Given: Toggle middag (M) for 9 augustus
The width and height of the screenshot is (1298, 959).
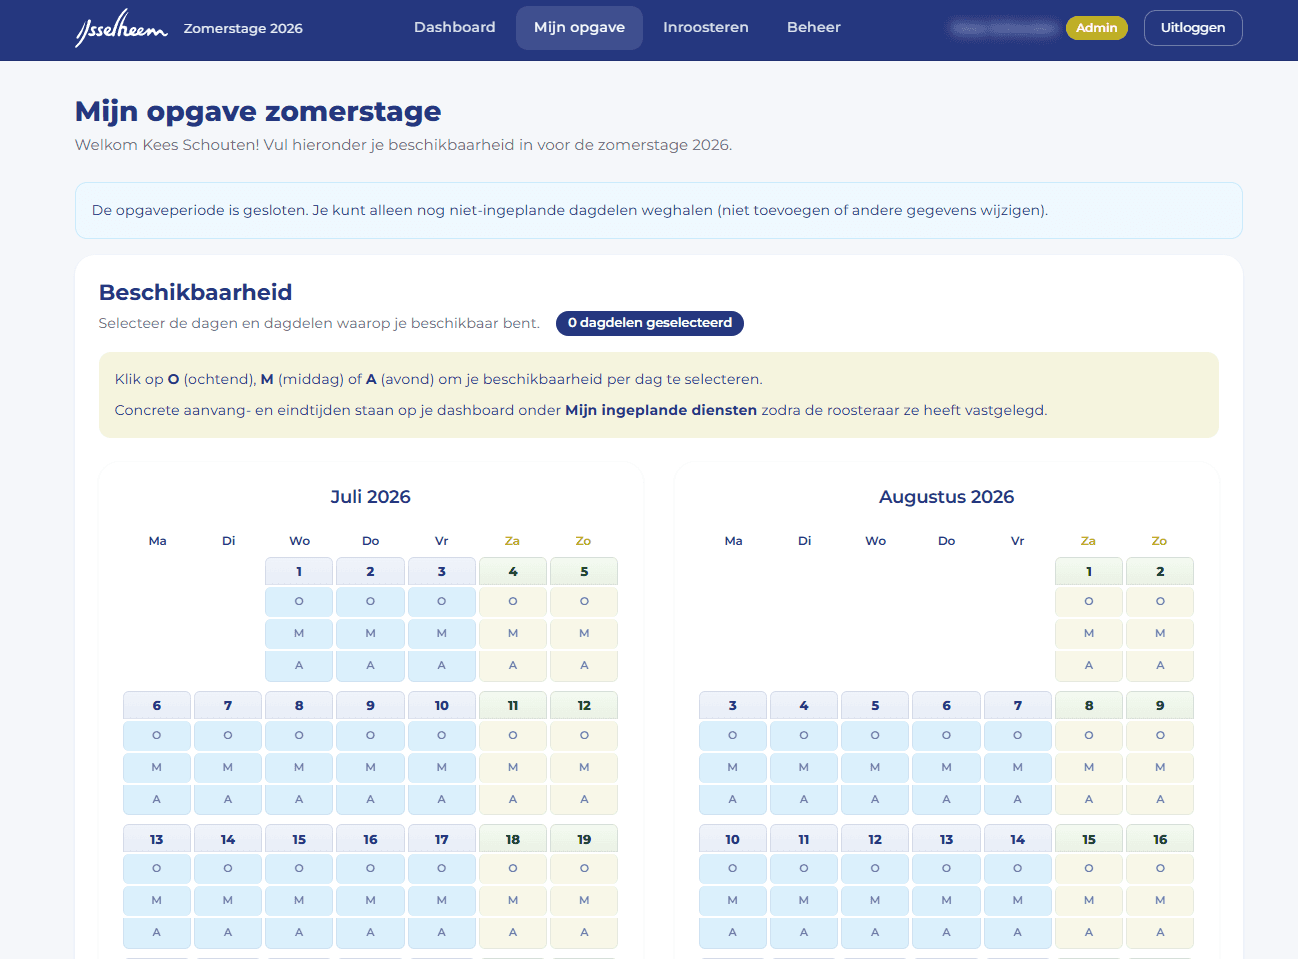Looking at the screenshot, I should (1160, 767).
